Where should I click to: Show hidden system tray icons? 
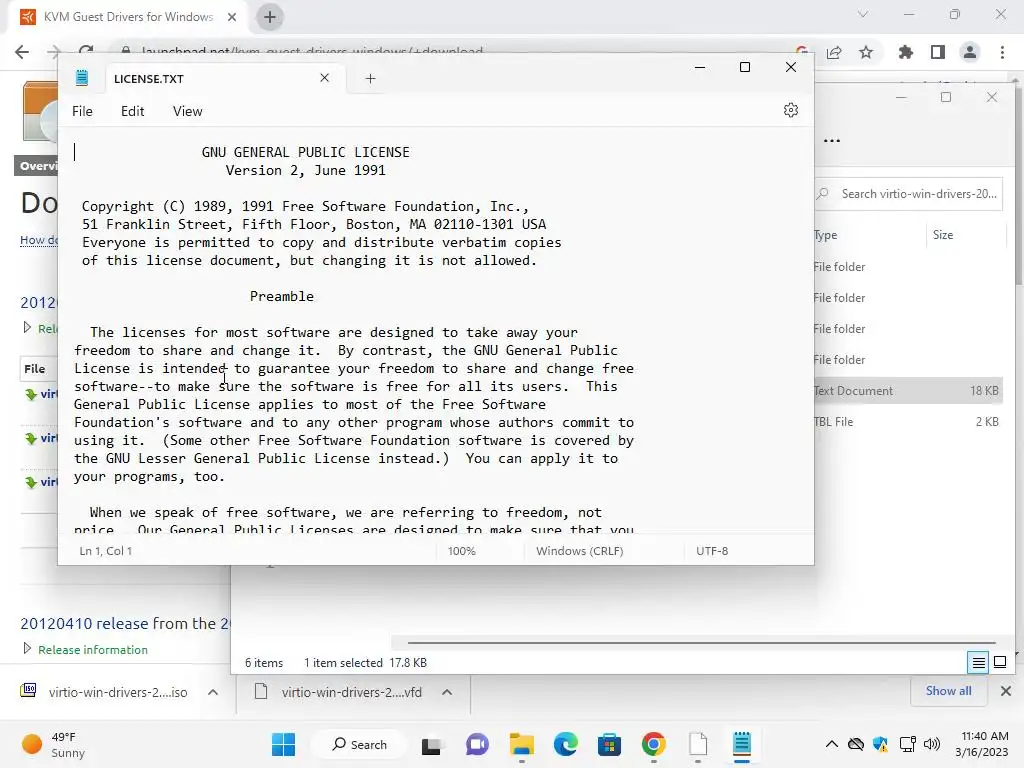[x=831, y=744]
